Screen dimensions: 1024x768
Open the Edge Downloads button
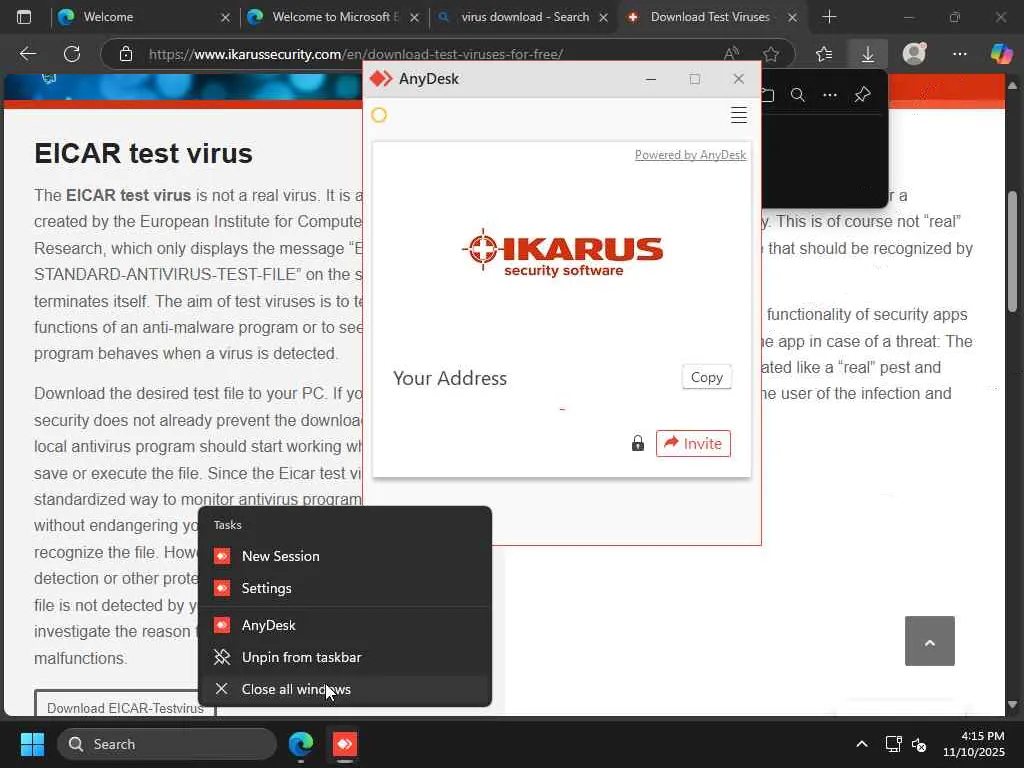pos(867,54)
